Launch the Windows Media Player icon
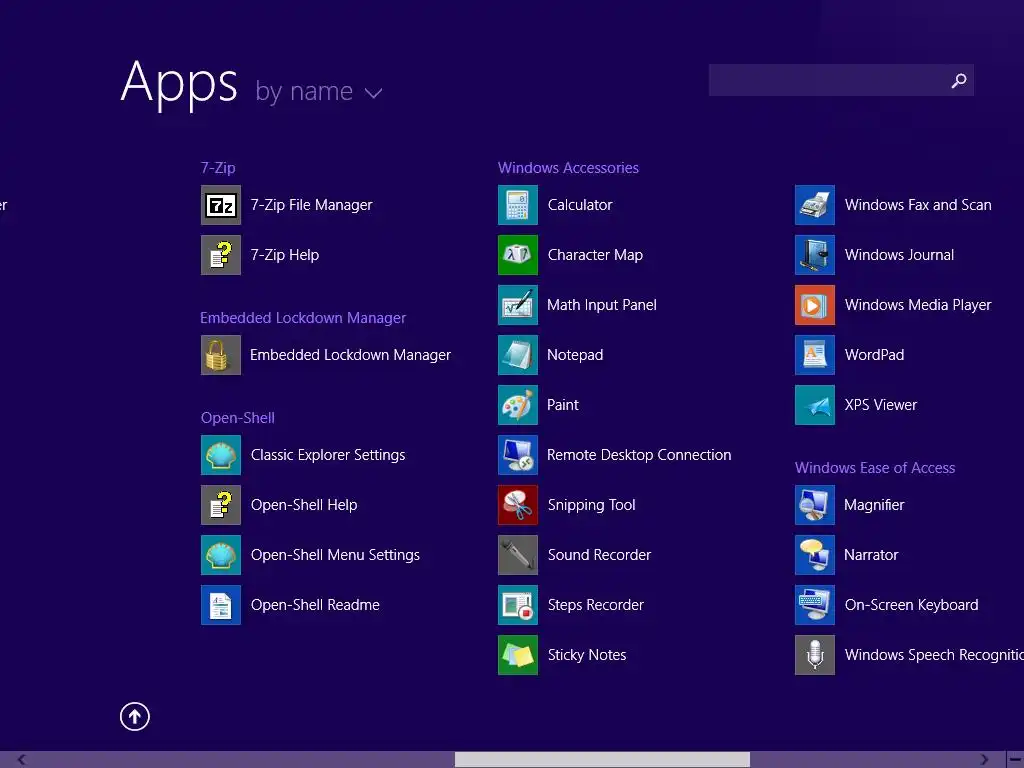This screenshot has height=768, width=1024. coord(815,305)
